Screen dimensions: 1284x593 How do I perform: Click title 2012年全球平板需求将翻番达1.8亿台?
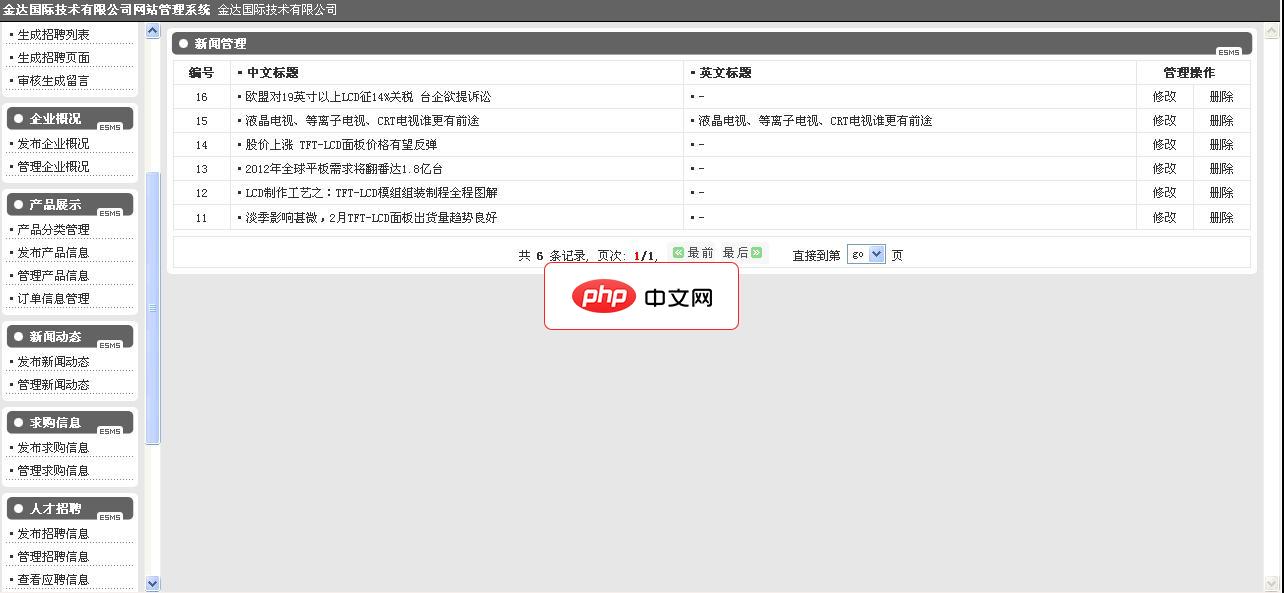(x=344, y=169)
